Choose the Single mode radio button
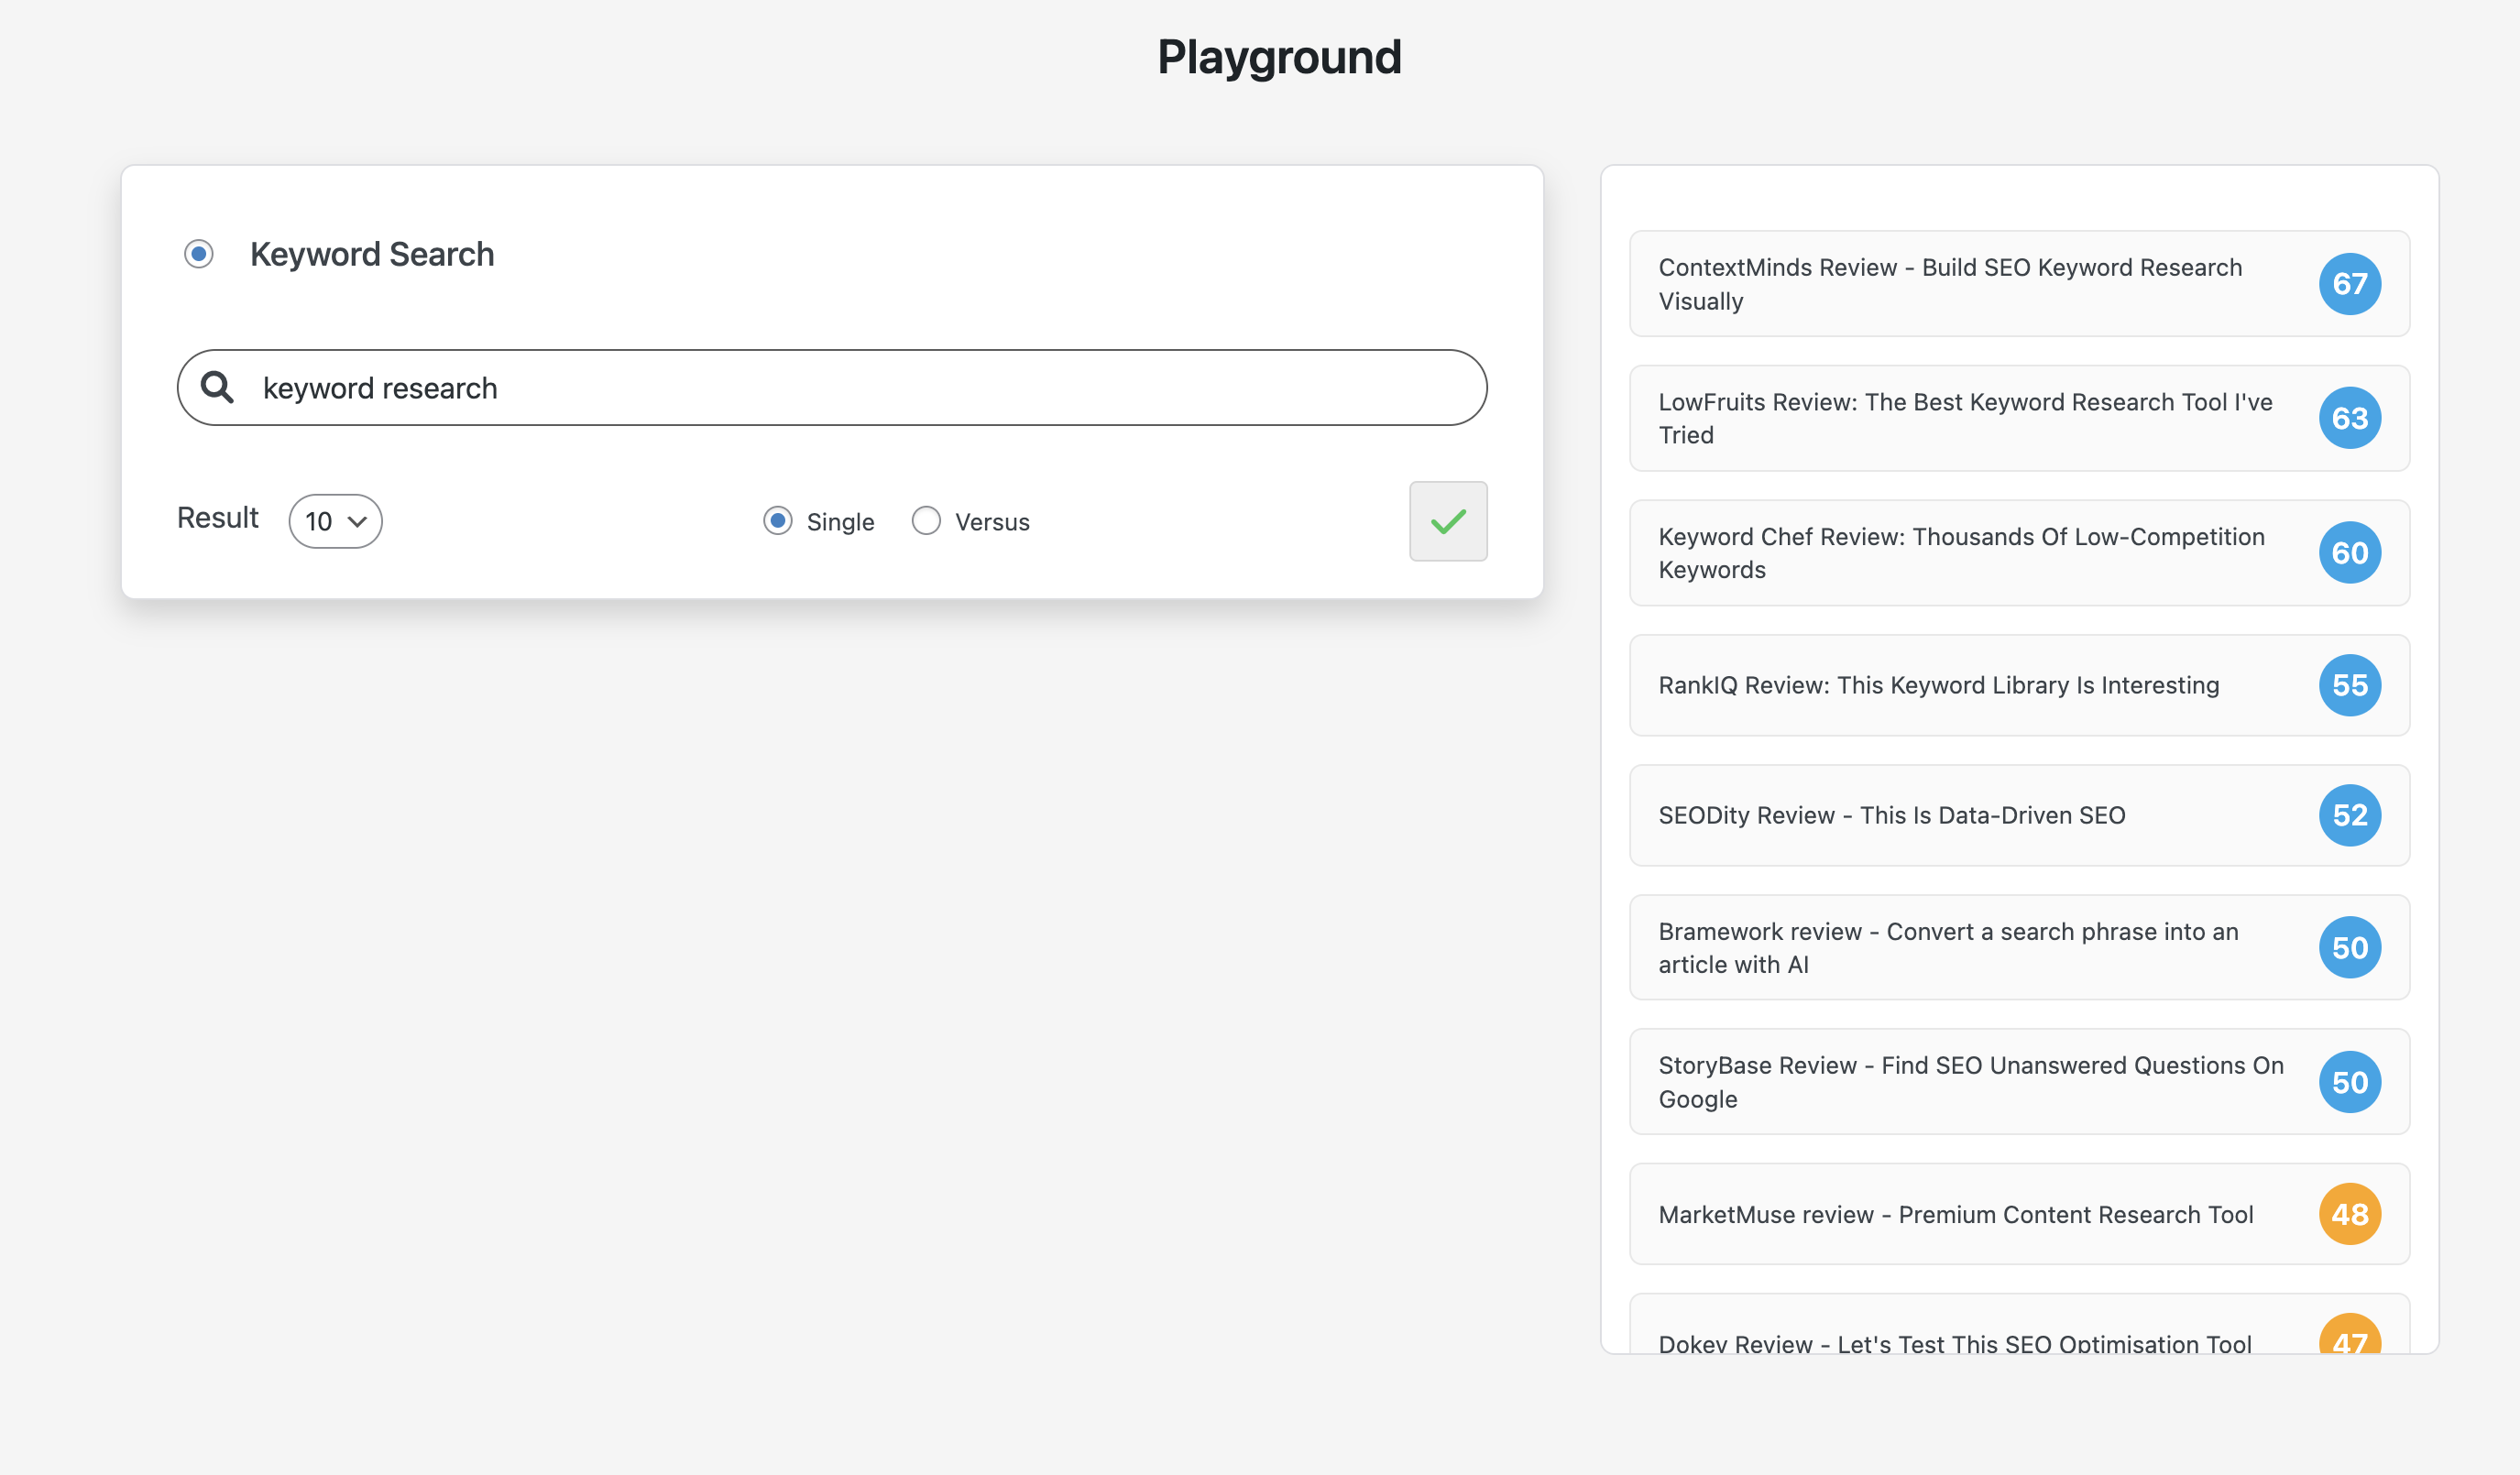 [x=777, y=521]
